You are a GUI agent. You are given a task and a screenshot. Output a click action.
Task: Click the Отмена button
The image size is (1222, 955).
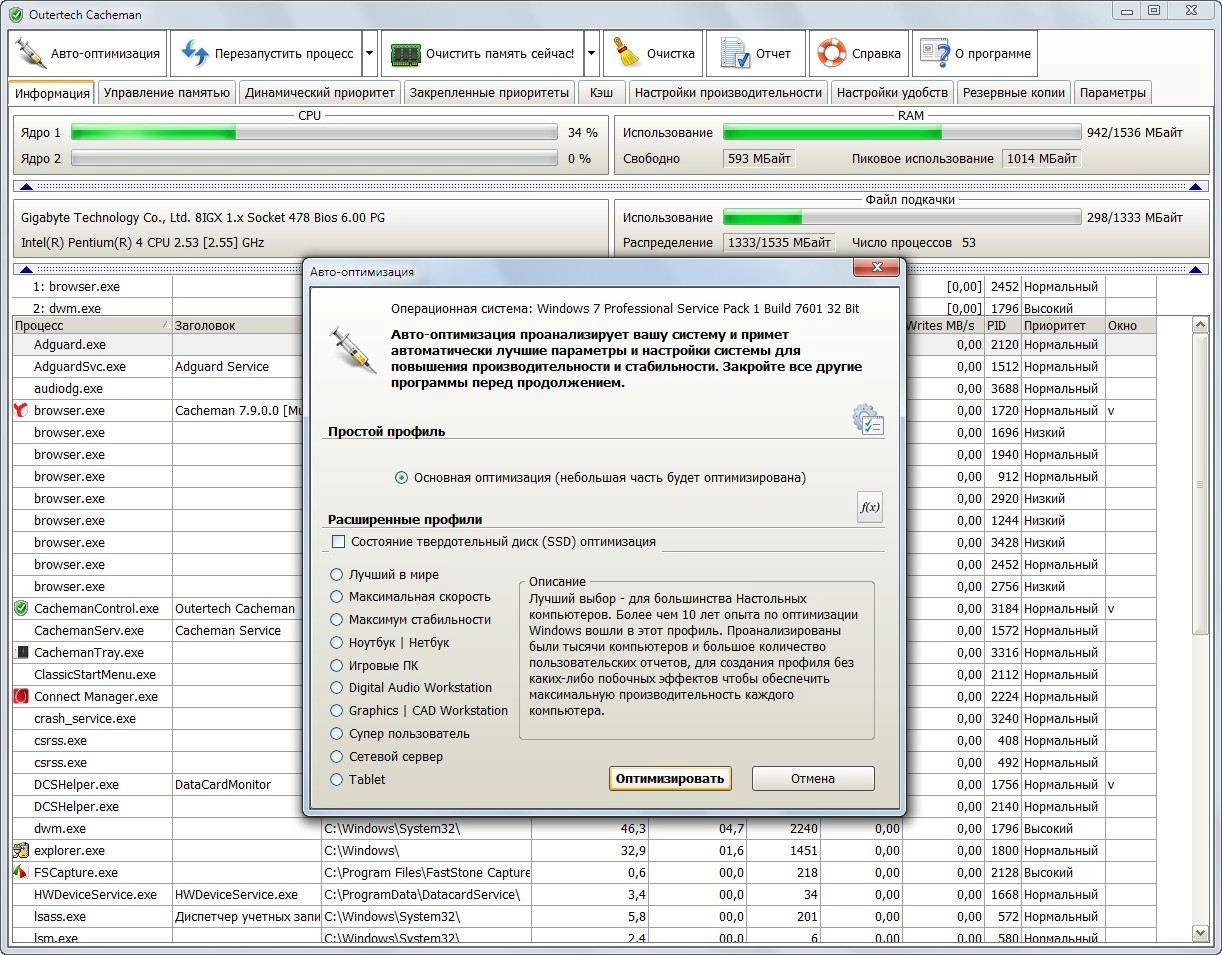(x=813, y=778)
